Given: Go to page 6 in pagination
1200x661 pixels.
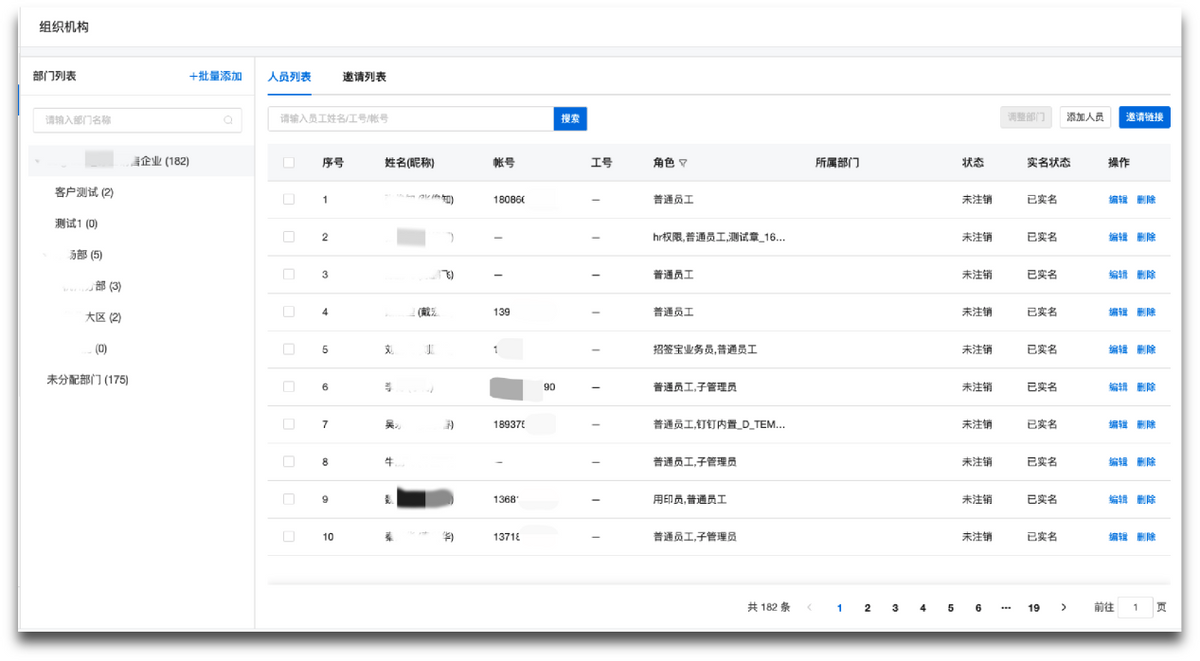Looking at the screenshot, I should pyautogui.click(x=978, y=608).
